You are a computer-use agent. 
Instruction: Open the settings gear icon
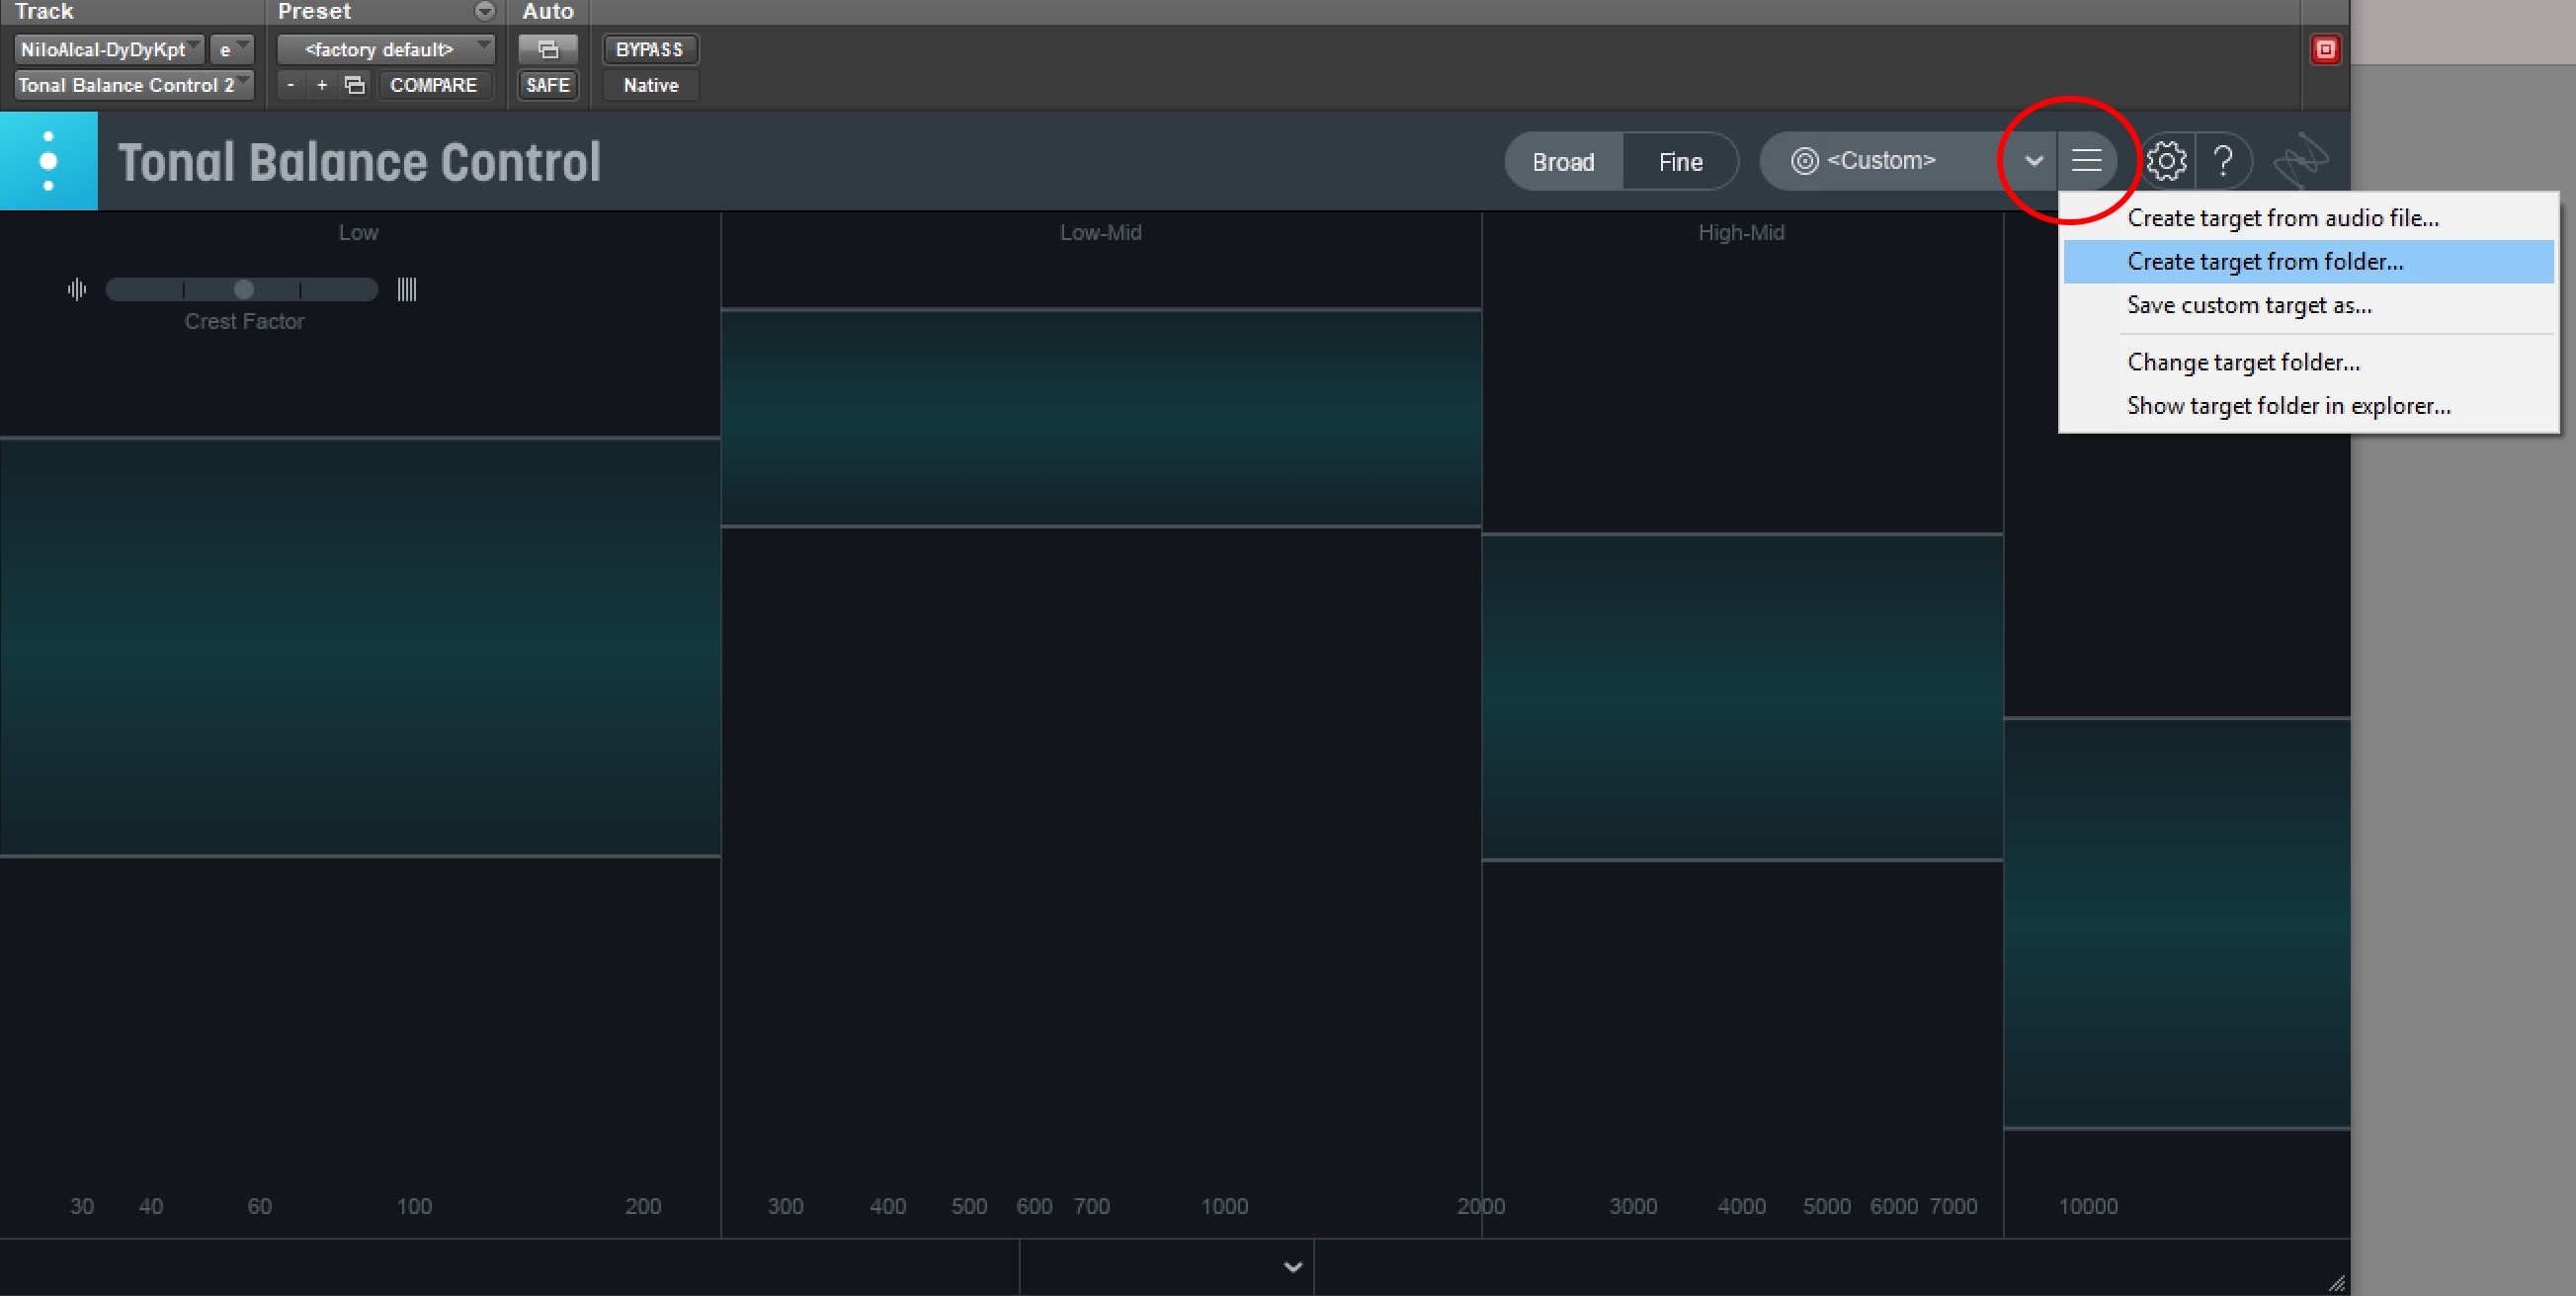[x=2166, y=160]
